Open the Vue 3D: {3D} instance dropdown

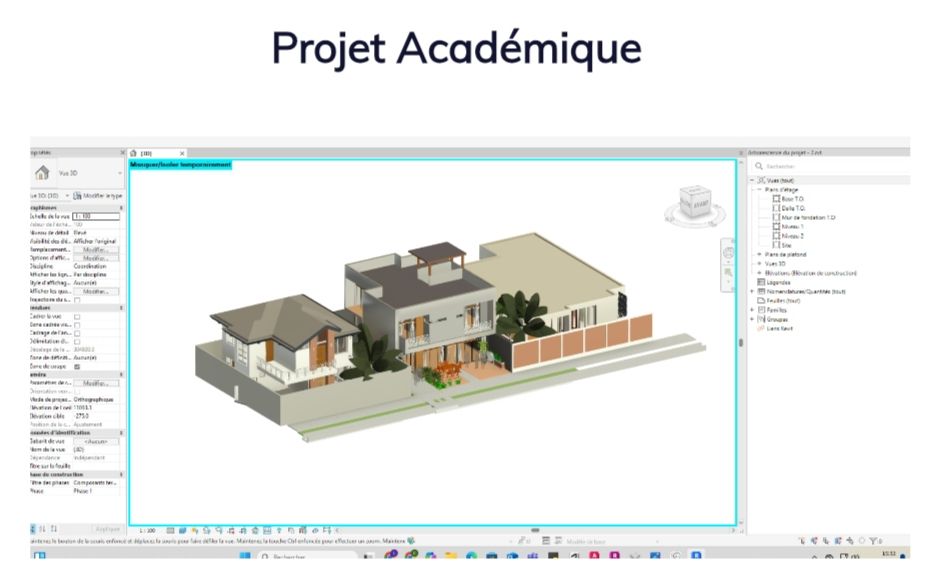[x=67, y=196]
